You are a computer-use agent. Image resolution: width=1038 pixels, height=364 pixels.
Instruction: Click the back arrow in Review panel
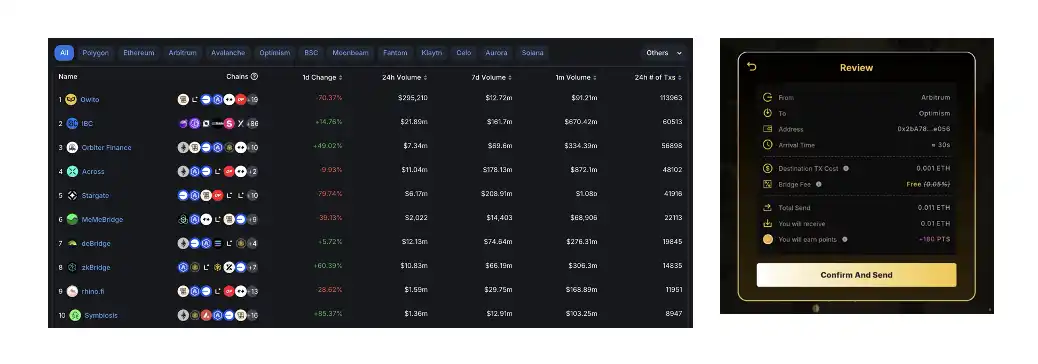(751, 67)
